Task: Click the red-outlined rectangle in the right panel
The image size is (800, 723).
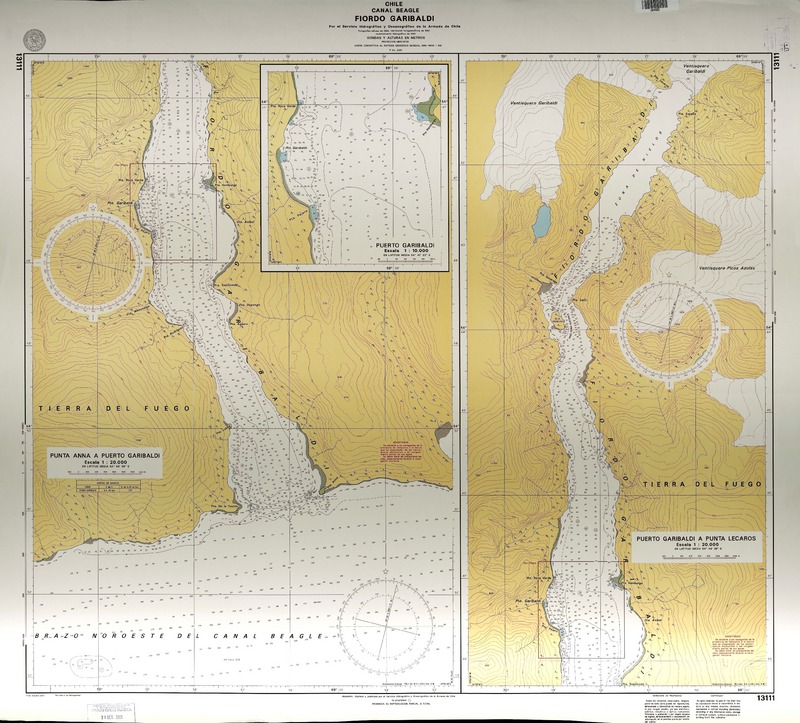Action: click(574, 610)
